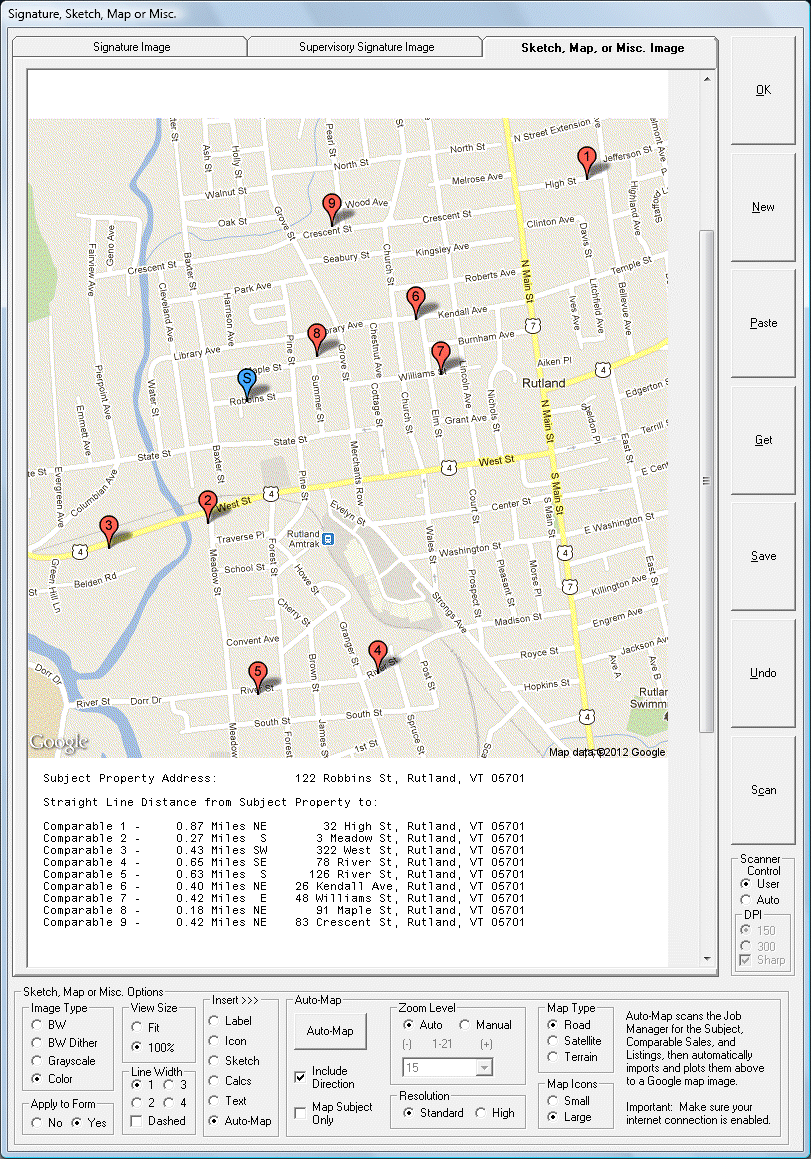
Task: Click the Rutland Amtrak station icon
Action: coord(328,540)
